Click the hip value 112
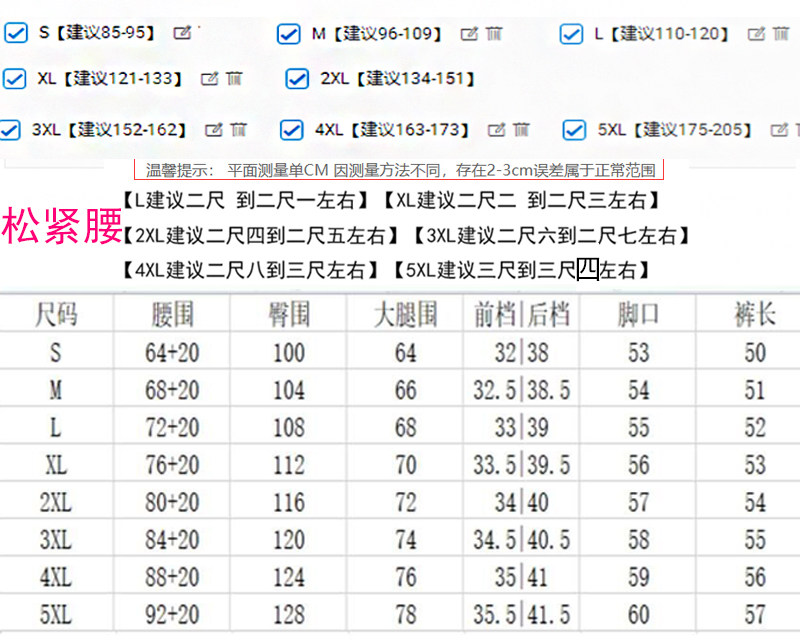Viewport: 800px width, 640px height. pos(289,465)
